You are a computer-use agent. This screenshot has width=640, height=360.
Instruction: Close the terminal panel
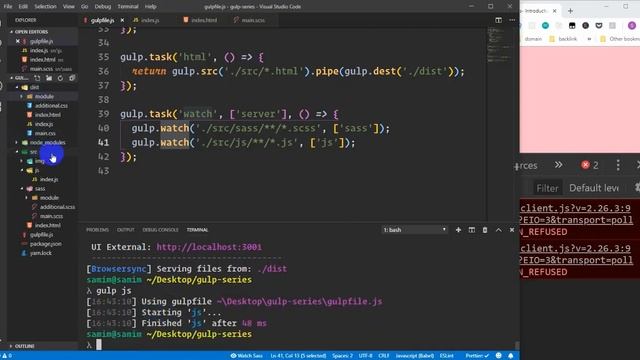click(x=512, y=230)
